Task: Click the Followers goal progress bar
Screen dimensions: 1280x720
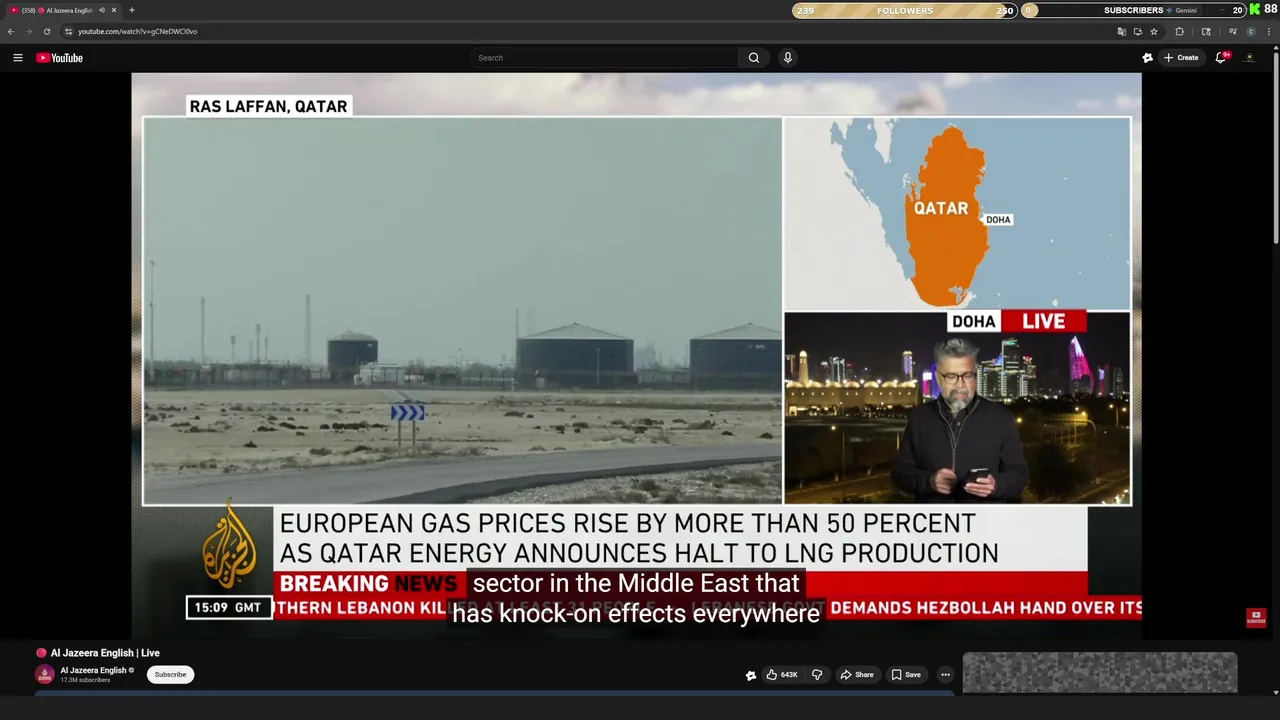Action: pyautogui.click(x=905, y=10)
